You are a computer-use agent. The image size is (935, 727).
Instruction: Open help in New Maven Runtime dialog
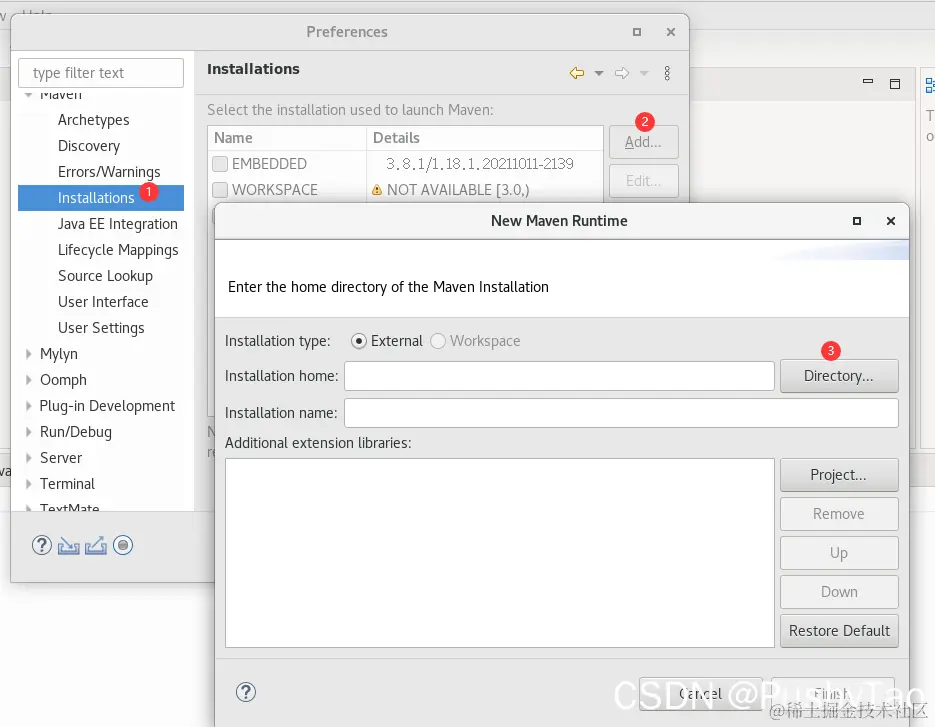[246, 692]
